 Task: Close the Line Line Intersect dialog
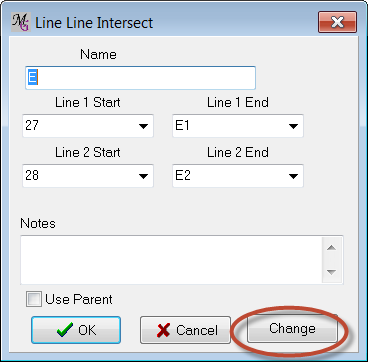pyautogui.click(x=337, y=22)
